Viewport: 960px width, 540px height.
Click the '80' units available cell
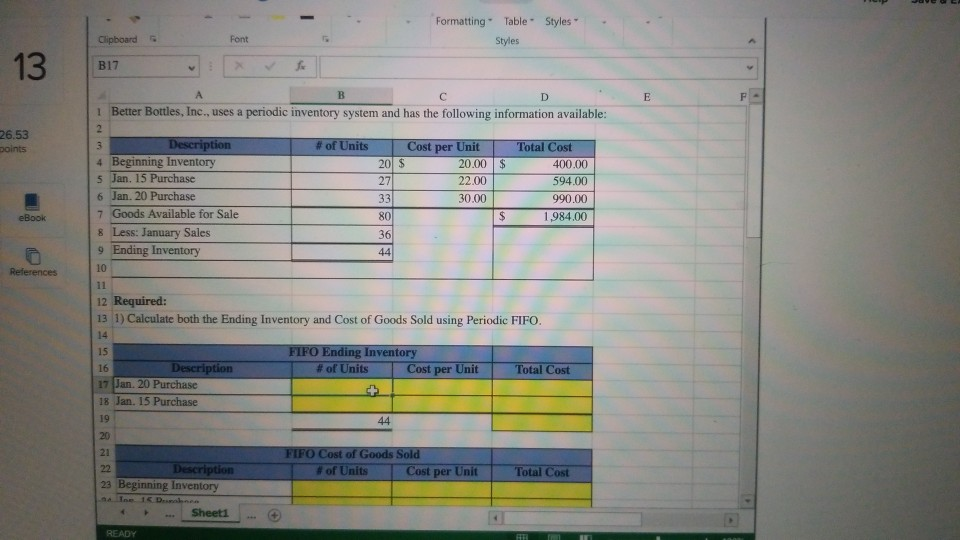(342, 216)
